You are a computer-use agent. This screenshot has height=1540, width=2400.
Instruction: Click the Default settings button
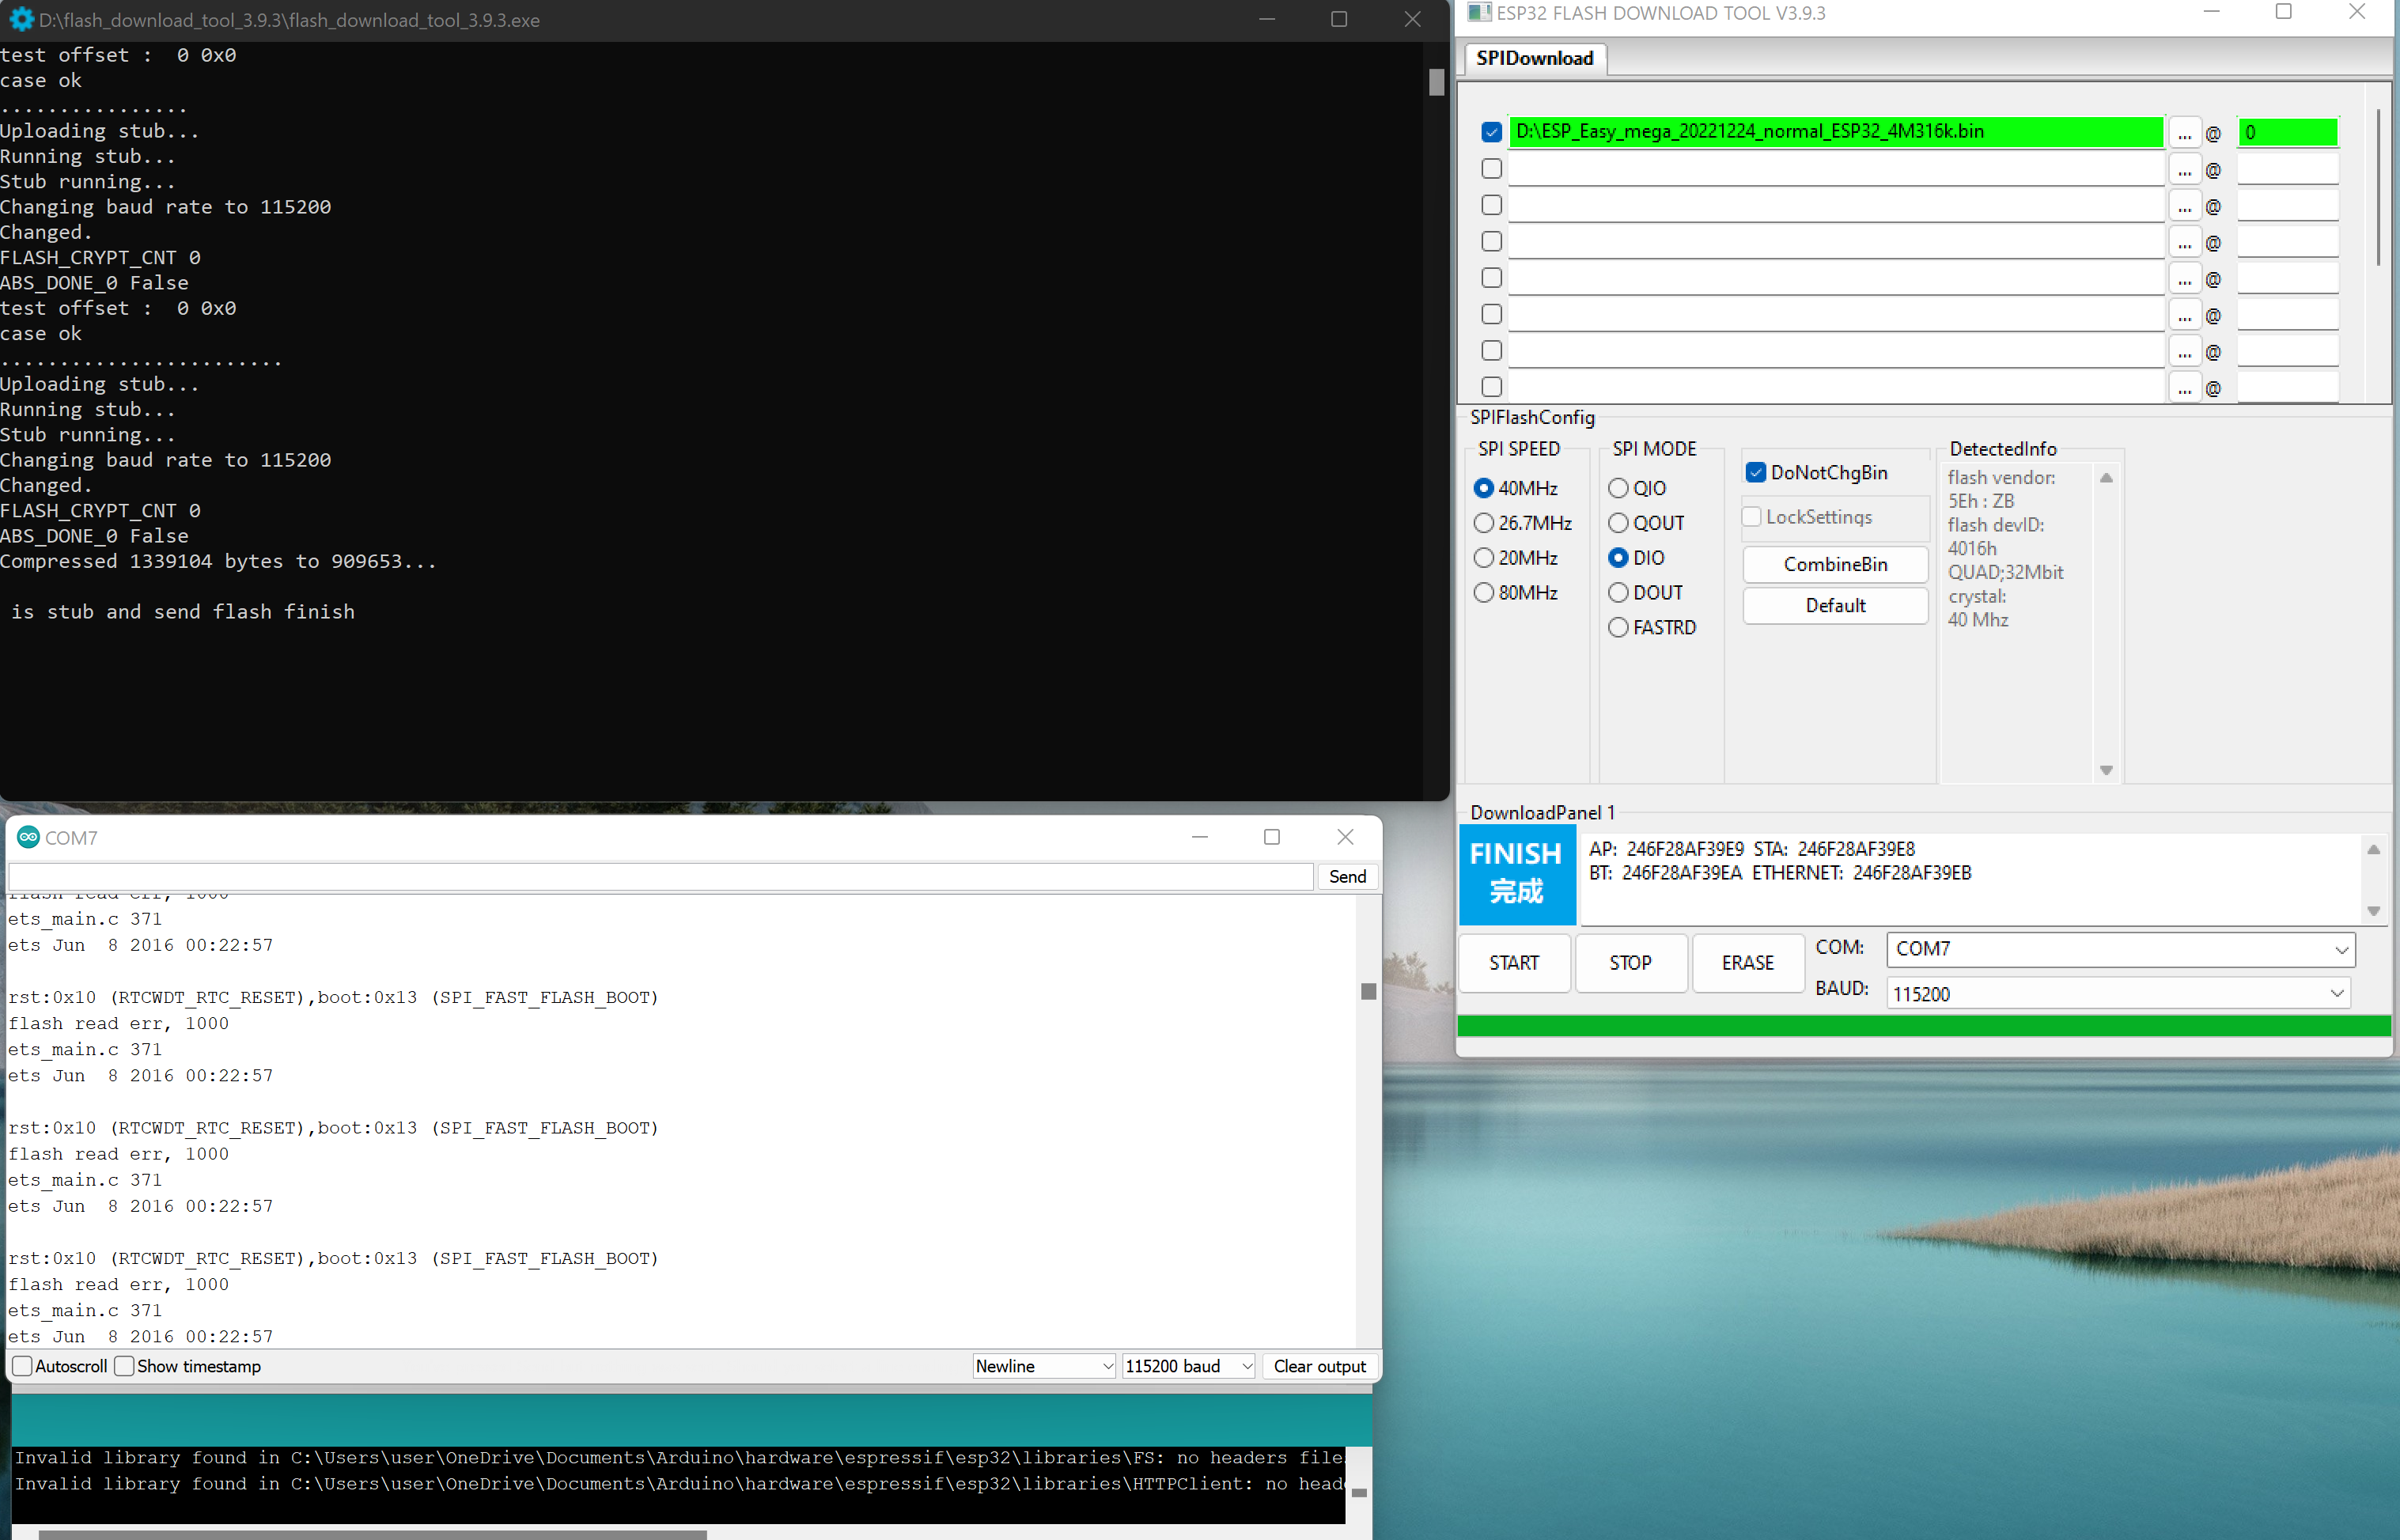[x=1835, y=606]
